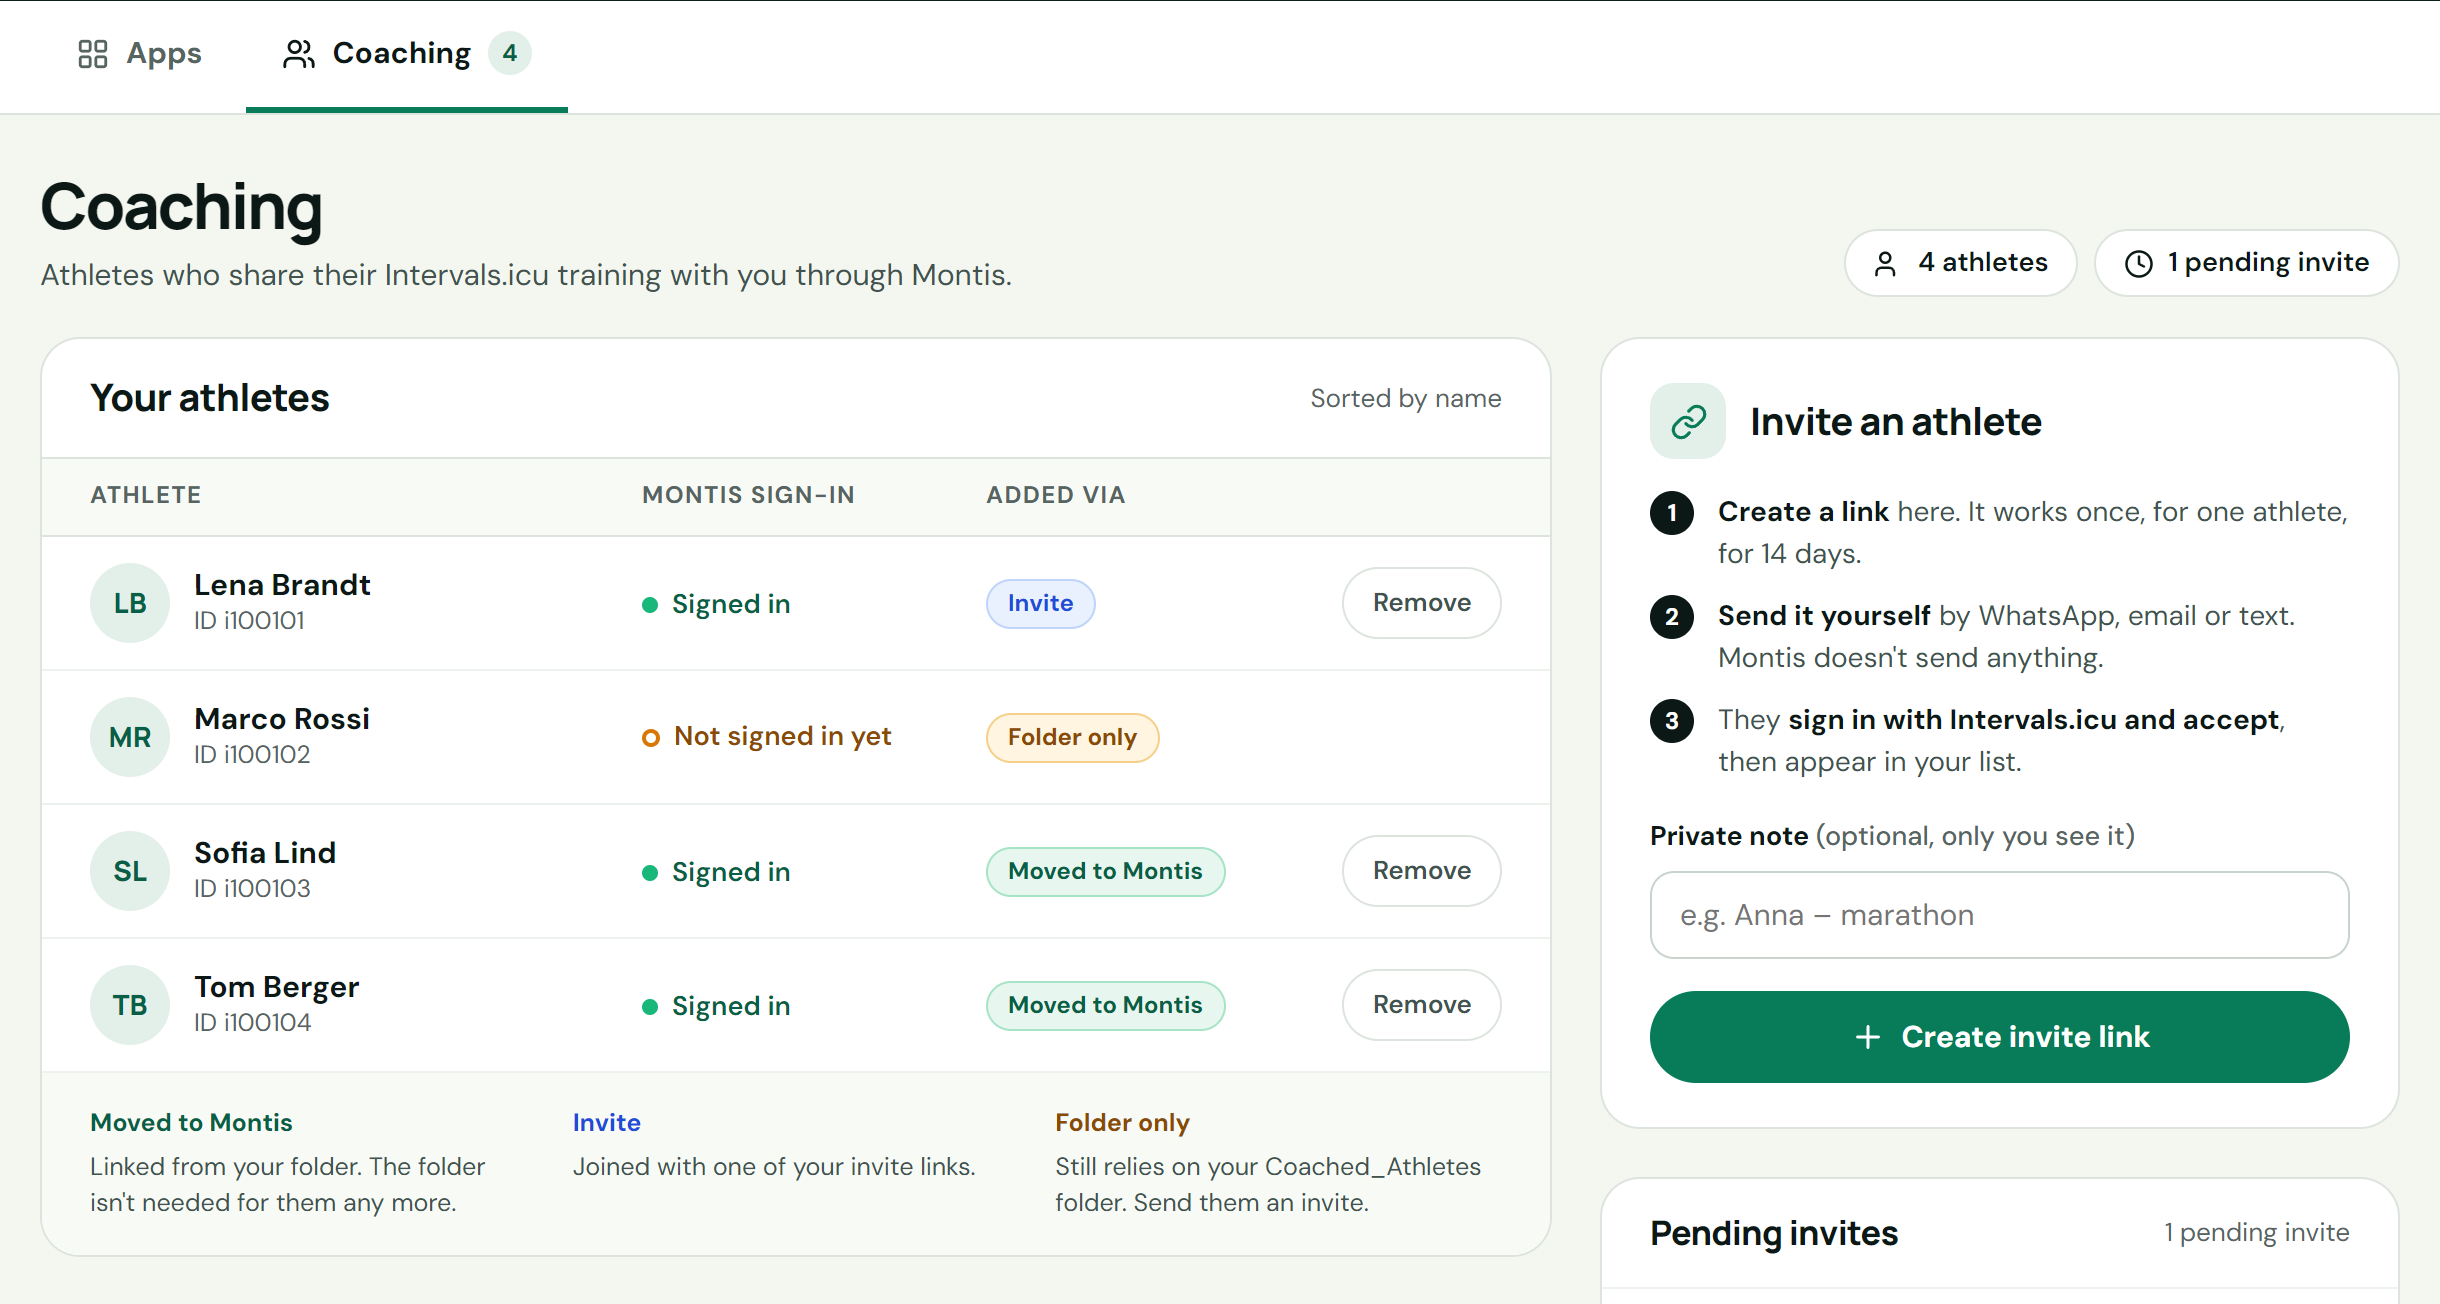Select the Coaching tab
The image size is (2440, 1304).
tap(406, 54)
